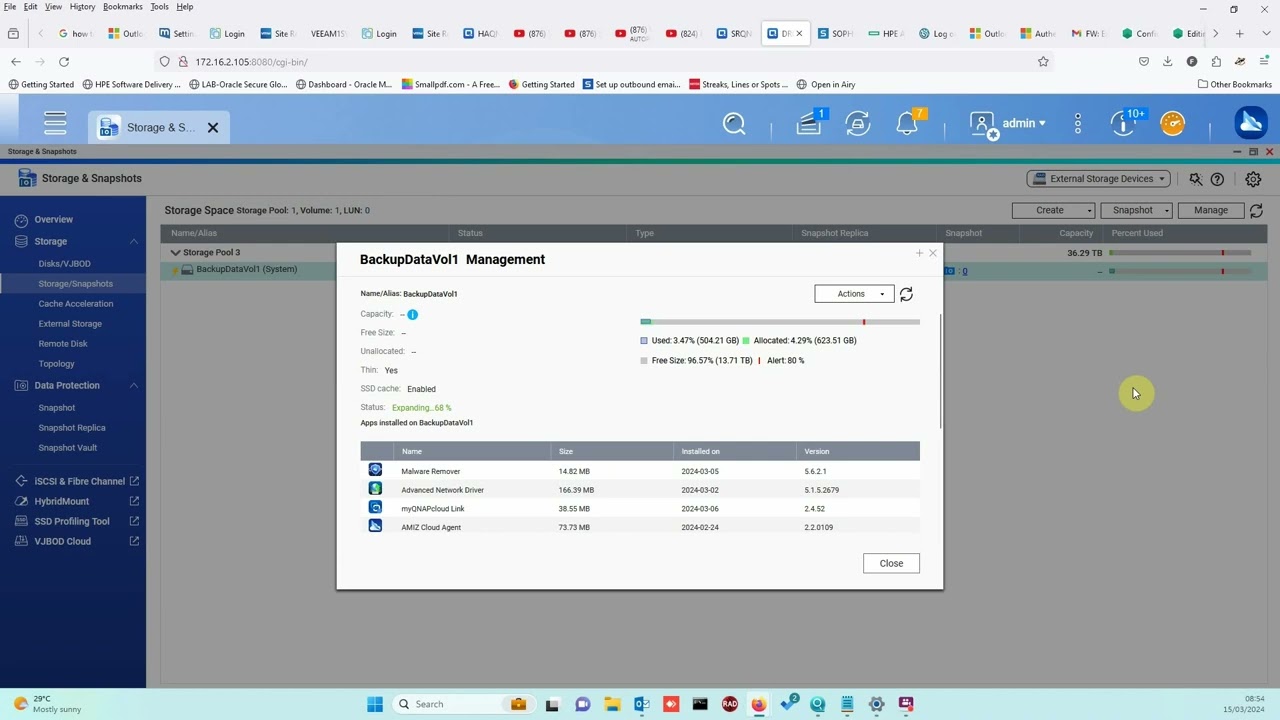This screenshot has width=1280, height=720.
Task: Reload the Firefox page
Action: coord(64,61)
